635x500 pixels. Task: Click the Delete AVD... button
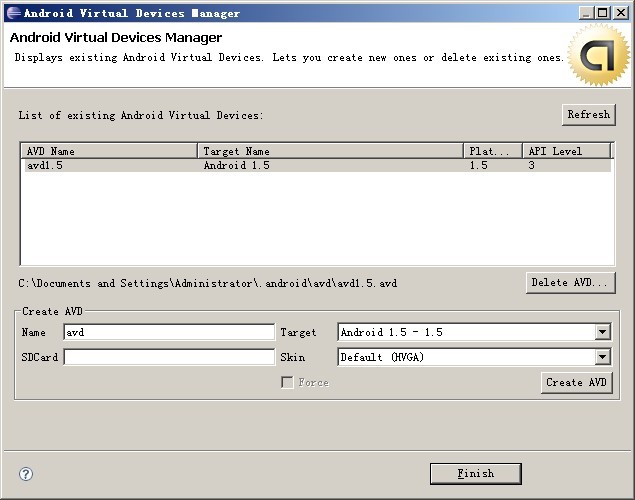[x=571, y=283]
